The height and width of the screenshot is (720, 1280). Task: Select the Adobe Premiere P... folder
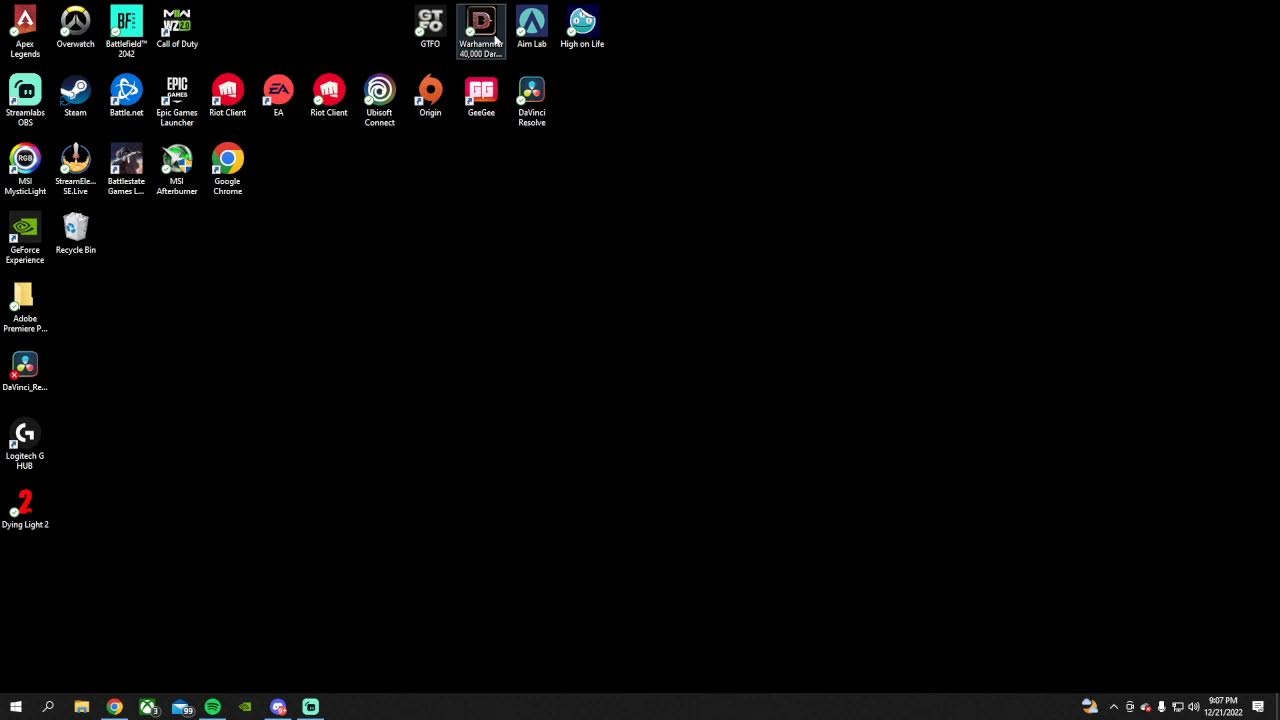[25, 308]
